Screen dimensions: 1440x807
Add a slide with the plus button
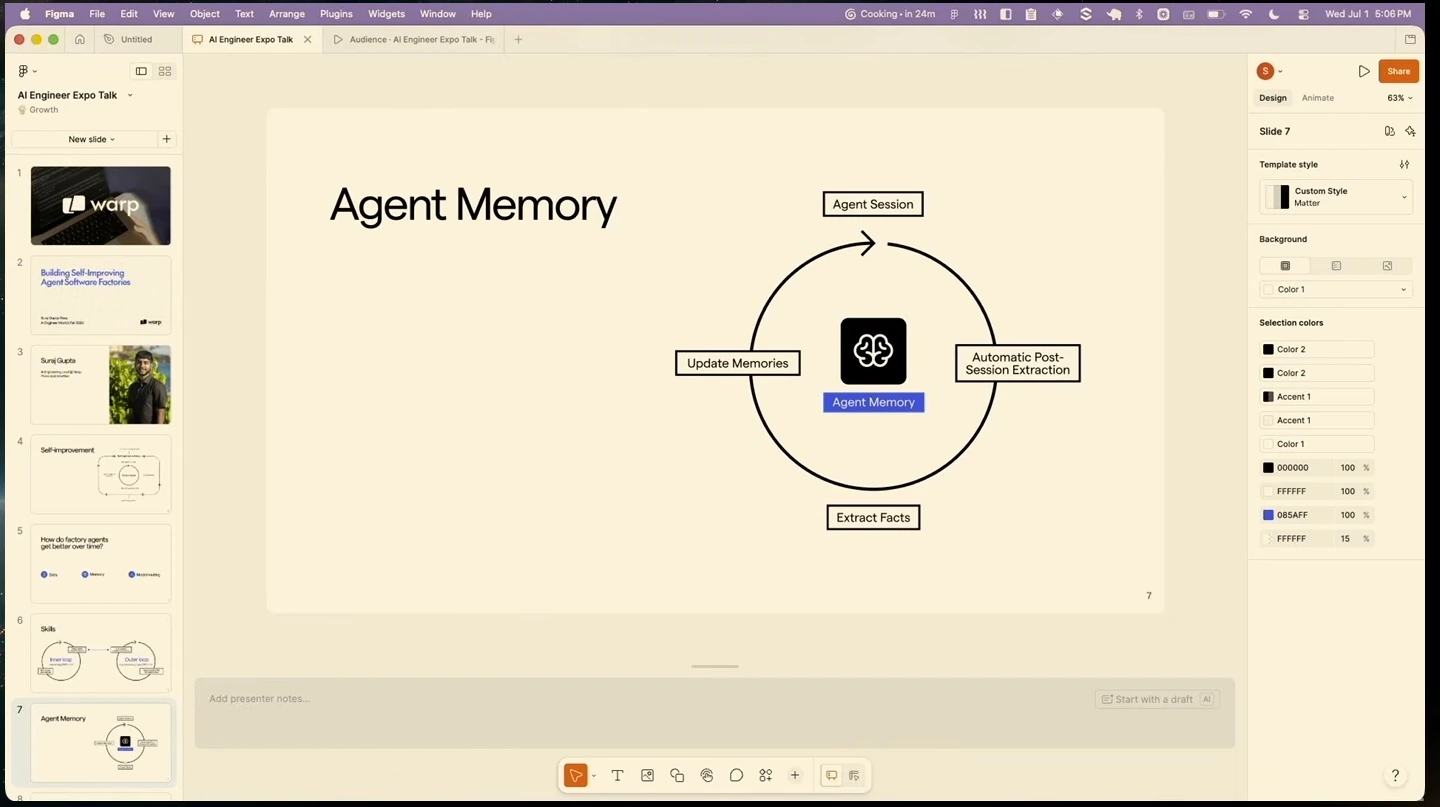pos(167,139)
